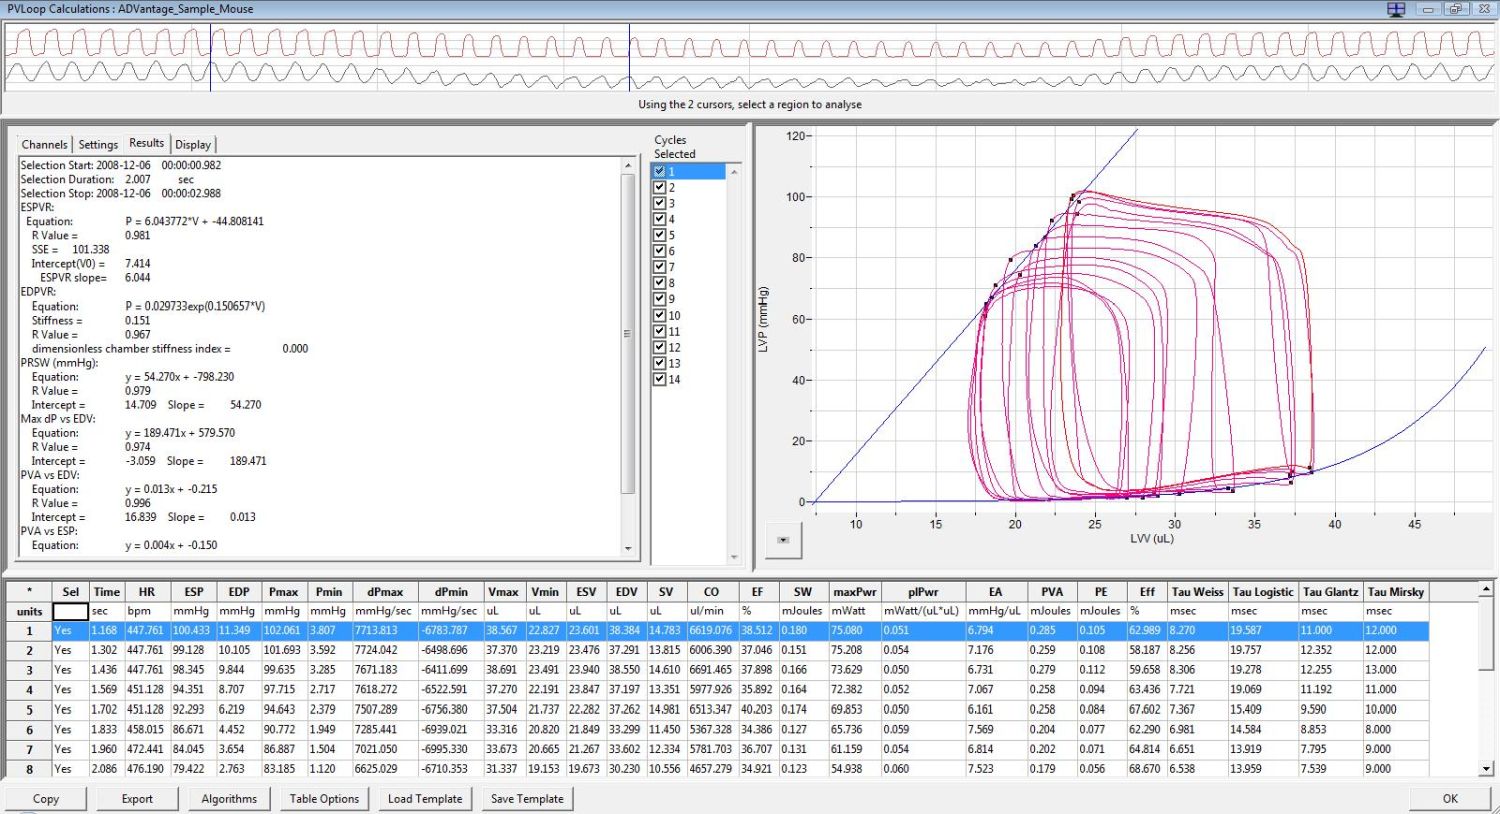Click the left blue cursor in waveform overview

pyautogui.click(x=210, y=58)
